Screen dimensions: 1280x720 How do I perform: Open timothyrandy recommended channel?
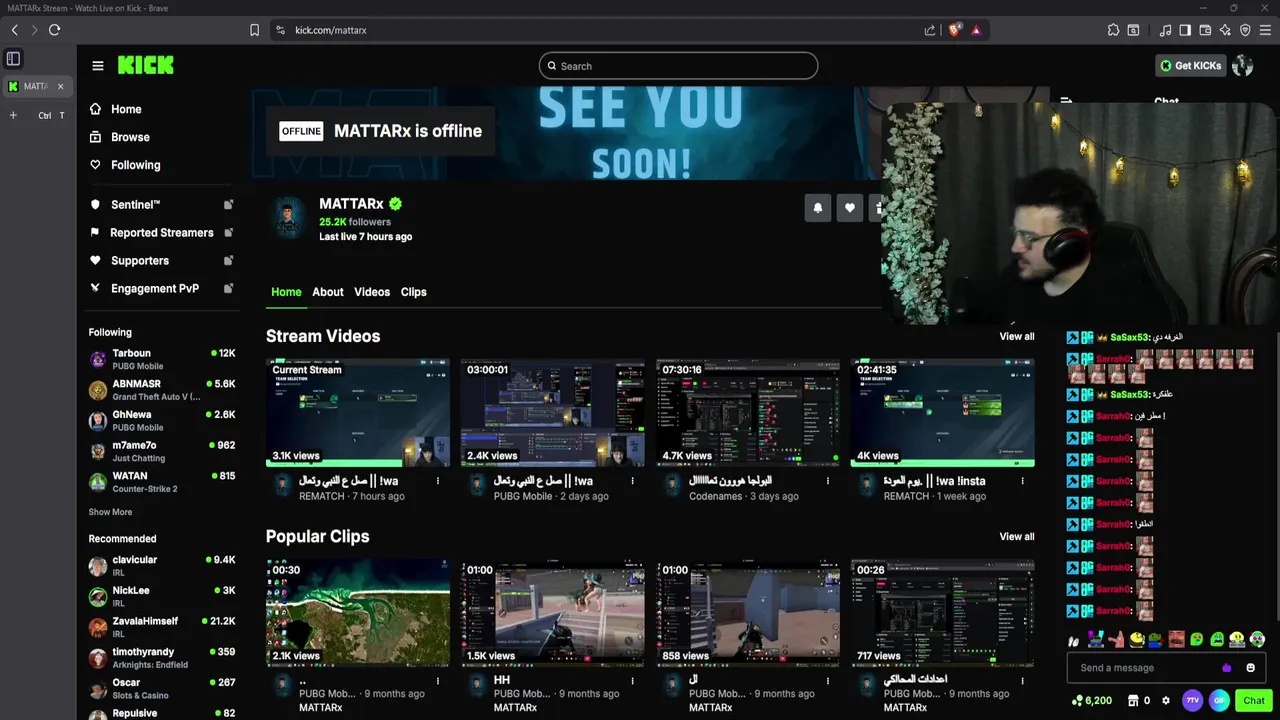click(x=162, y=658)
